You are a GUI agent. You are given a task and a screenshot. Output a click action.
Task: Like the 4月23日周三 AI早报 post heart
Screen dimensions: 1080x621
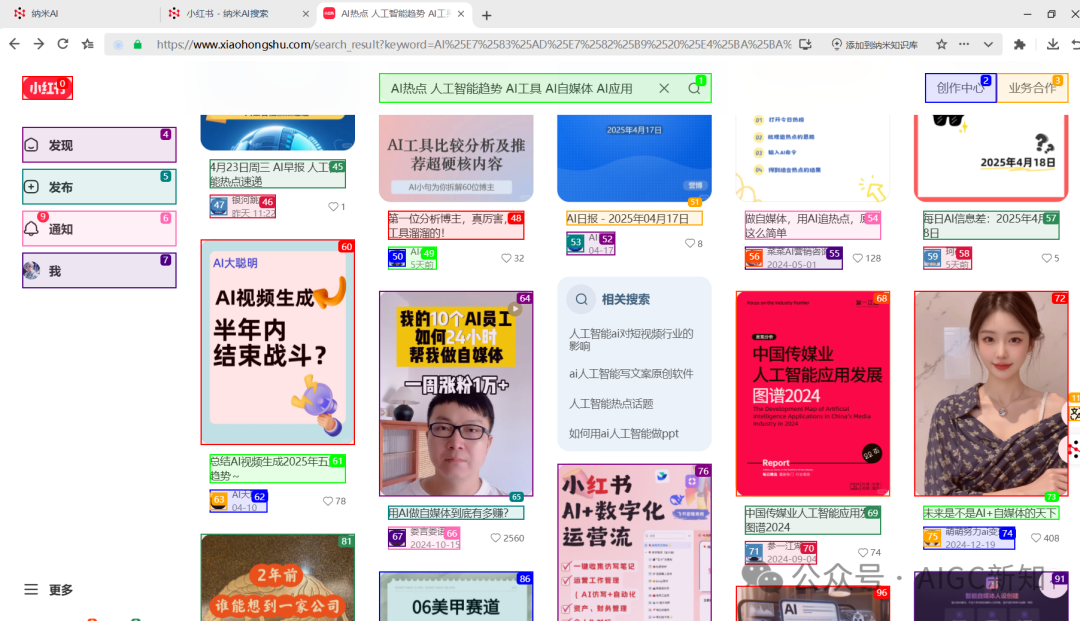333,207
